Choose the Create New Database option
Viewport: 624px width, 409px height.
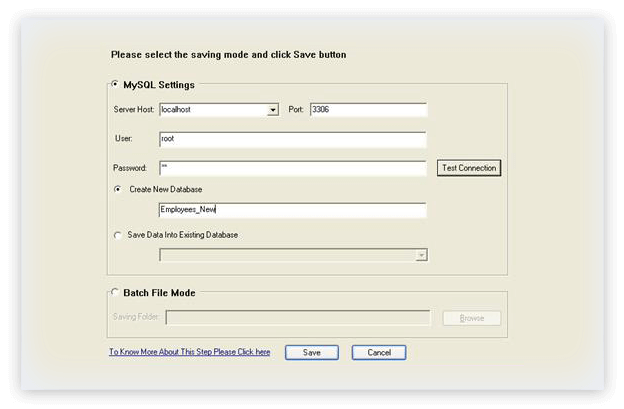(x=118, y=189)
